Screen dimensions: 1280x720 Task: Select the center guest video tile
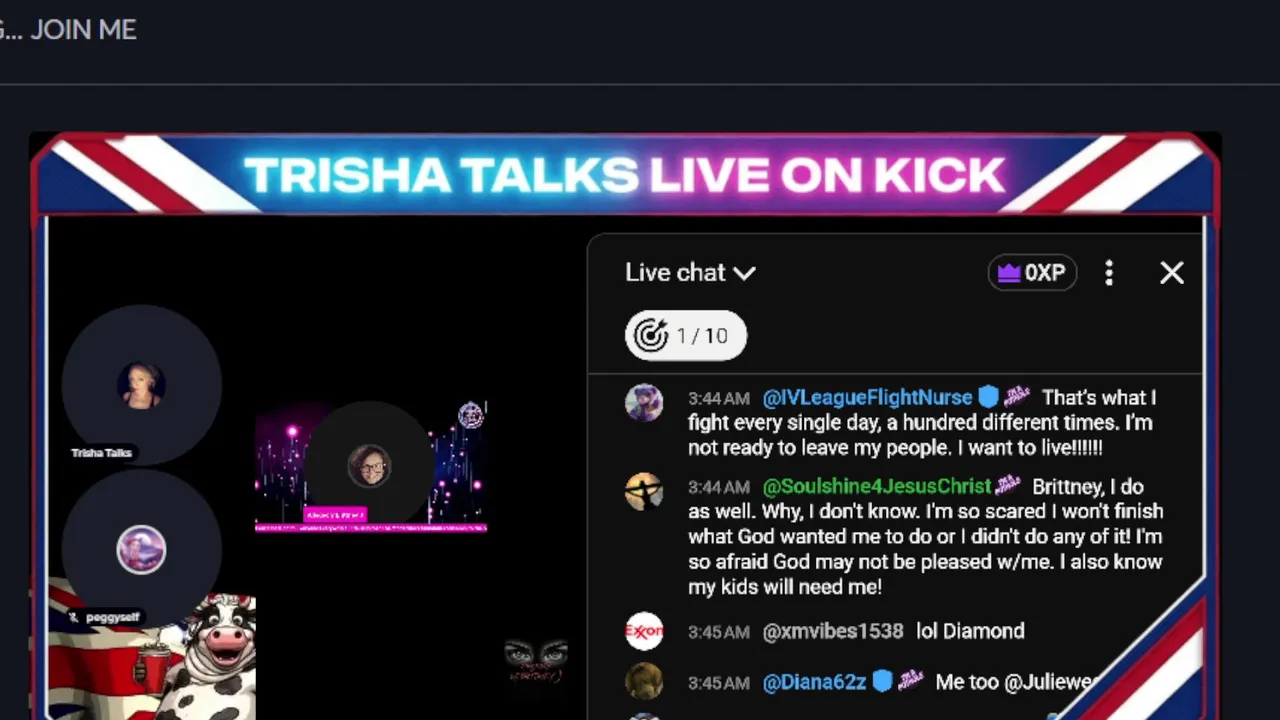coord(370,466)
